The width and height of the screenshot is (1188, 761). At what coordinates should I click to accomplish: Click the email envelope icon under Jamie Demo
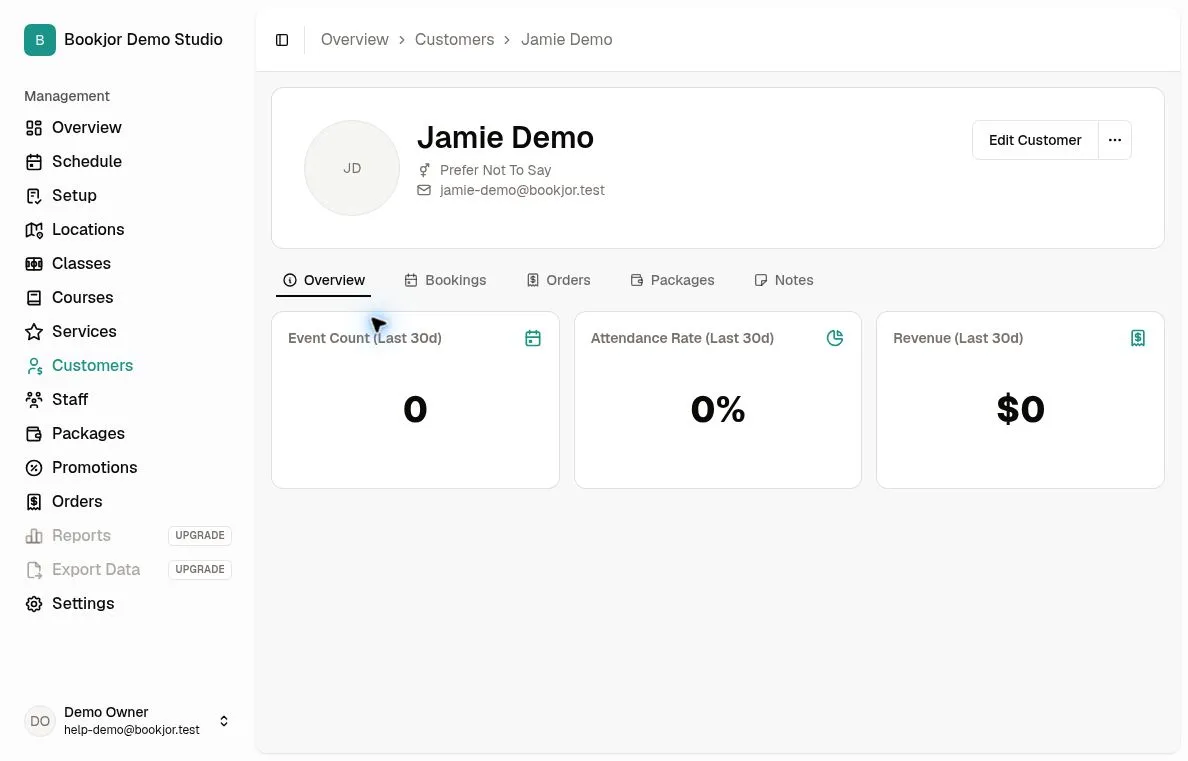pyautogui.click(x=424, y=190)
